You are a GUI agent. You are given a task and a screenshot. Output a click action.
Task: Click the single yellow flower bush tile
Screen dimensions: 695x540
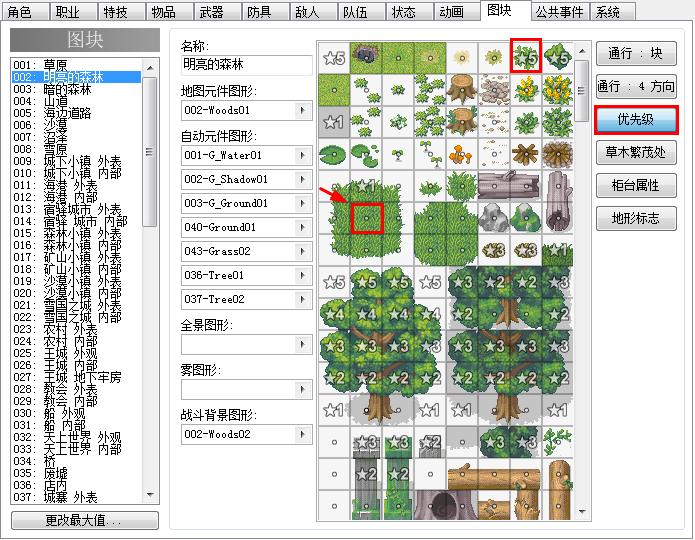[x=526, y=90]
